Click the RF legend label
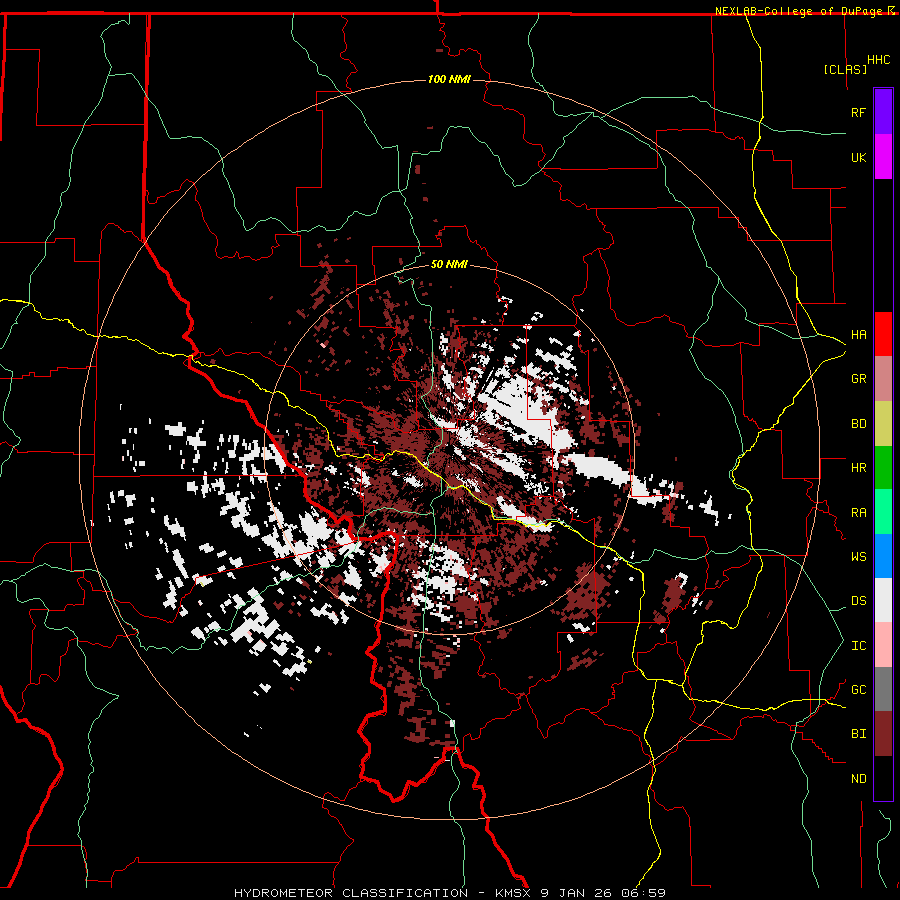 [858, 112]
